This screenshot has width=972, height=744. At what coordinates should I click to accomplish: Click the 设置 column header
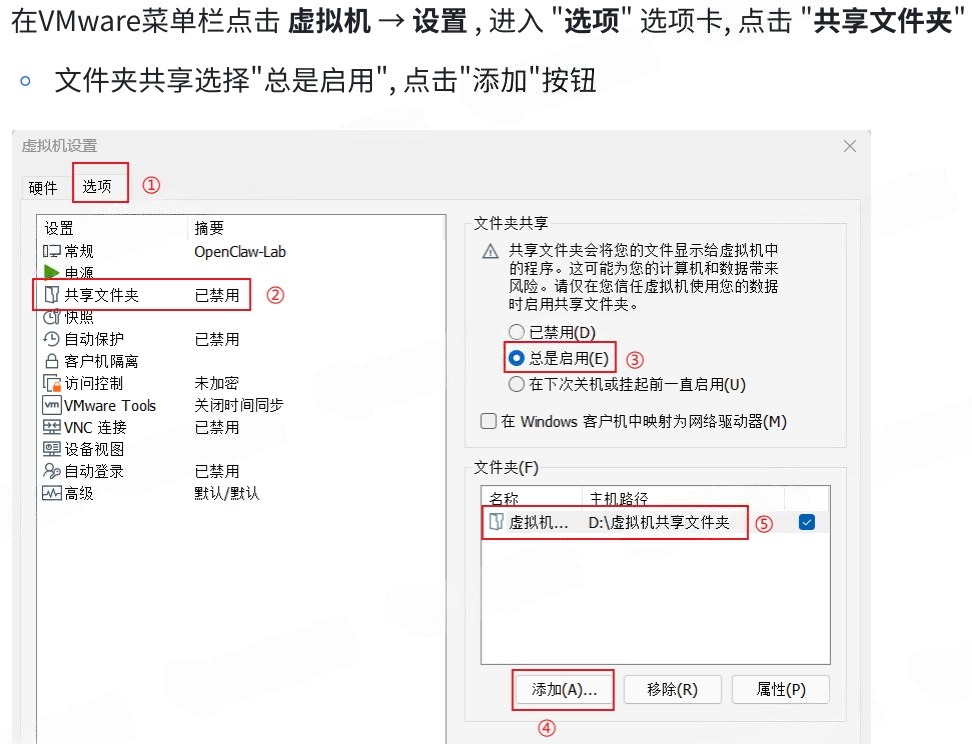[112, 228]
